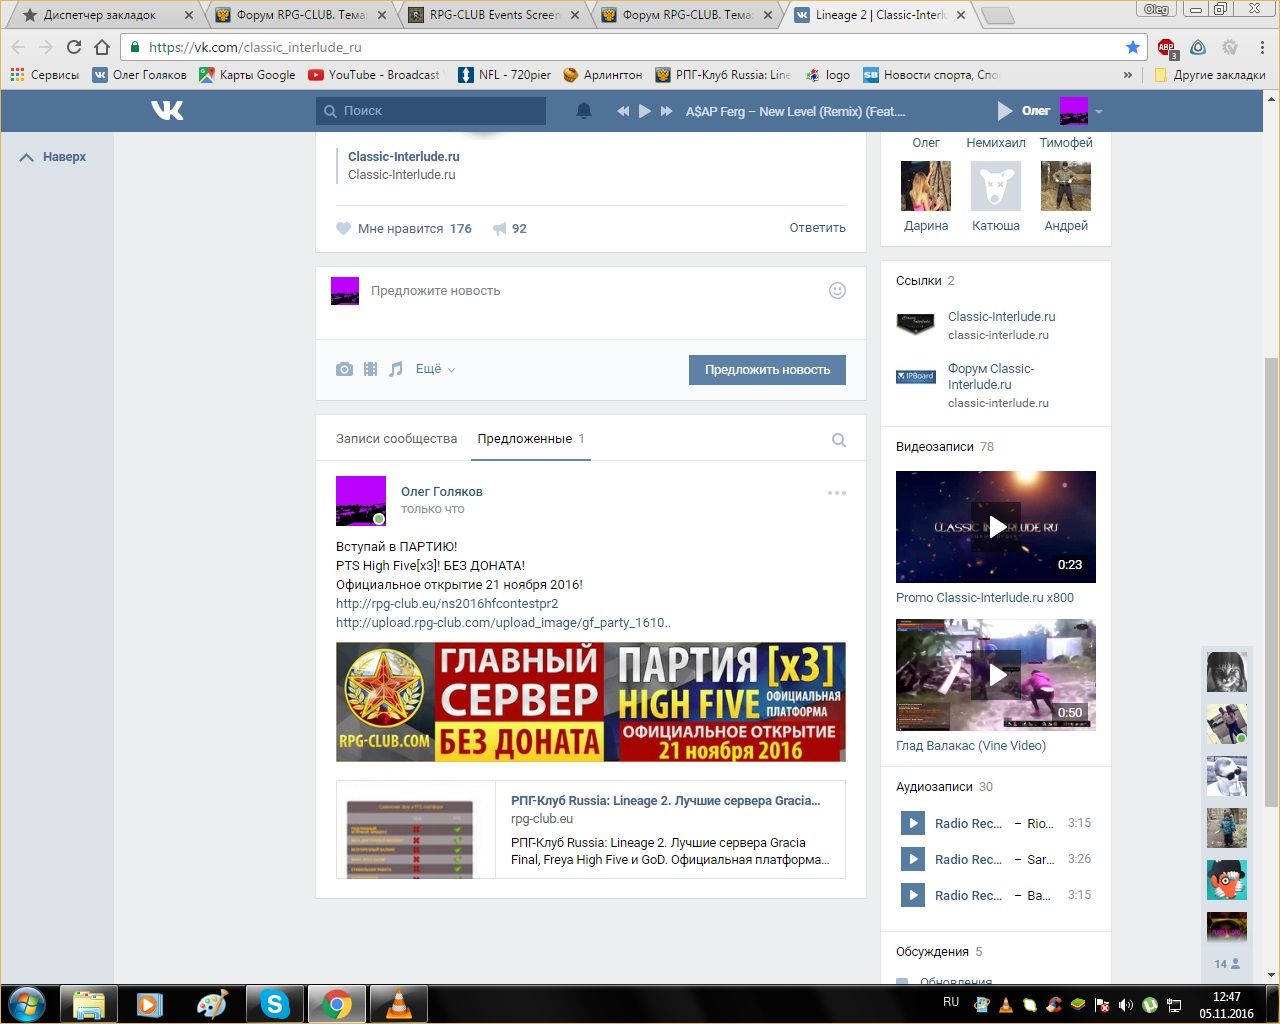Open VLC media player from taskbar
Viewport: 1280px width, 1024px height.
coord(398,1003)
